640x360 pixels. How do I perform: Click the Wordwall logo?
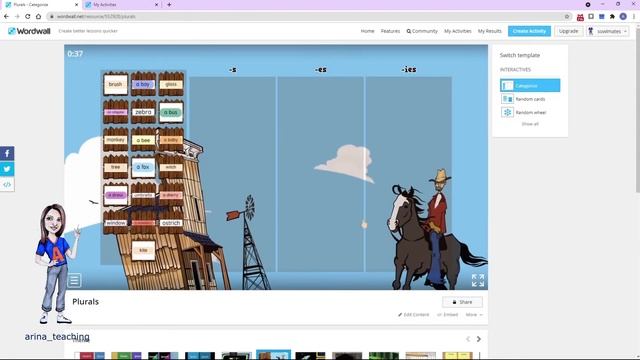click(x=29, y=31)
